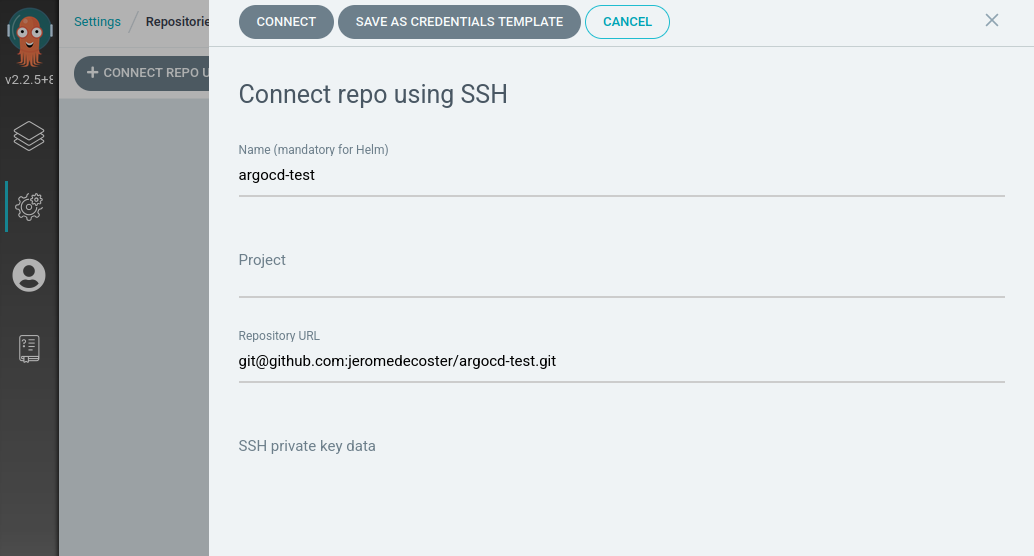Click the "Connect repo using SSH" heading
The width and height of the screenshot is (1034, 556).
click(373, 95)
